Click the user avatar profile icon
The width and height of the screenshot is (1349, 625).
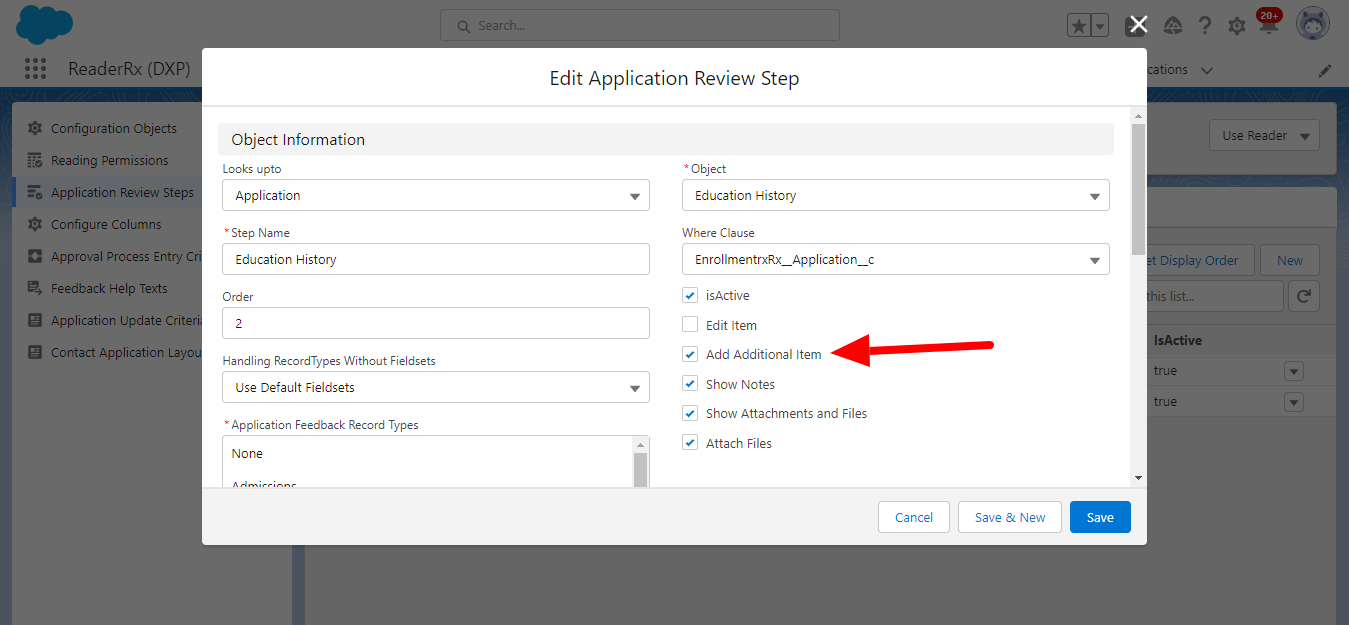1312,25
